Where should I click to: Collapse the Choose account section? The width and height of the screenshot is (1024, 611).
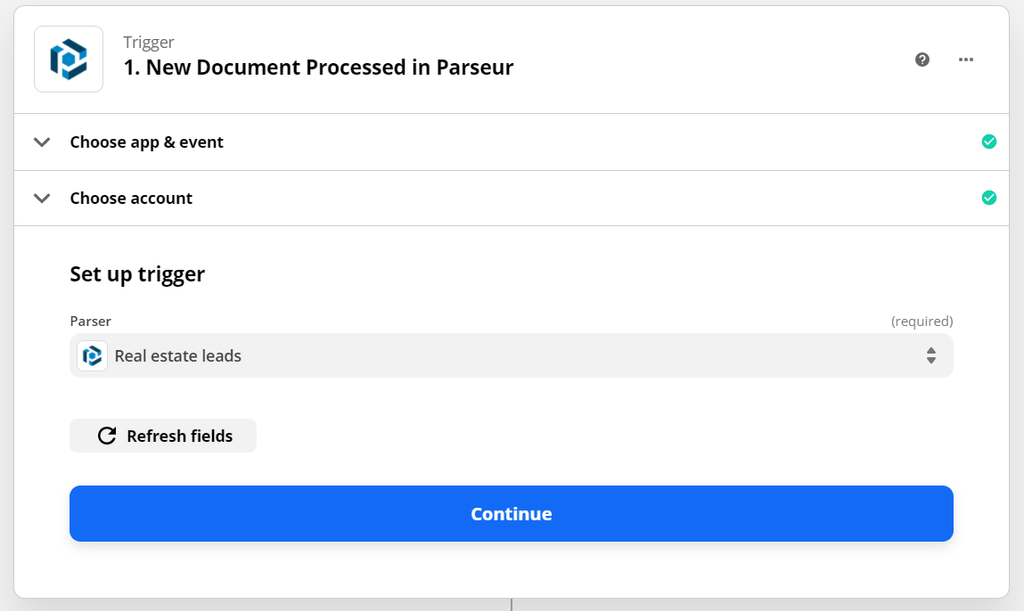42,197
